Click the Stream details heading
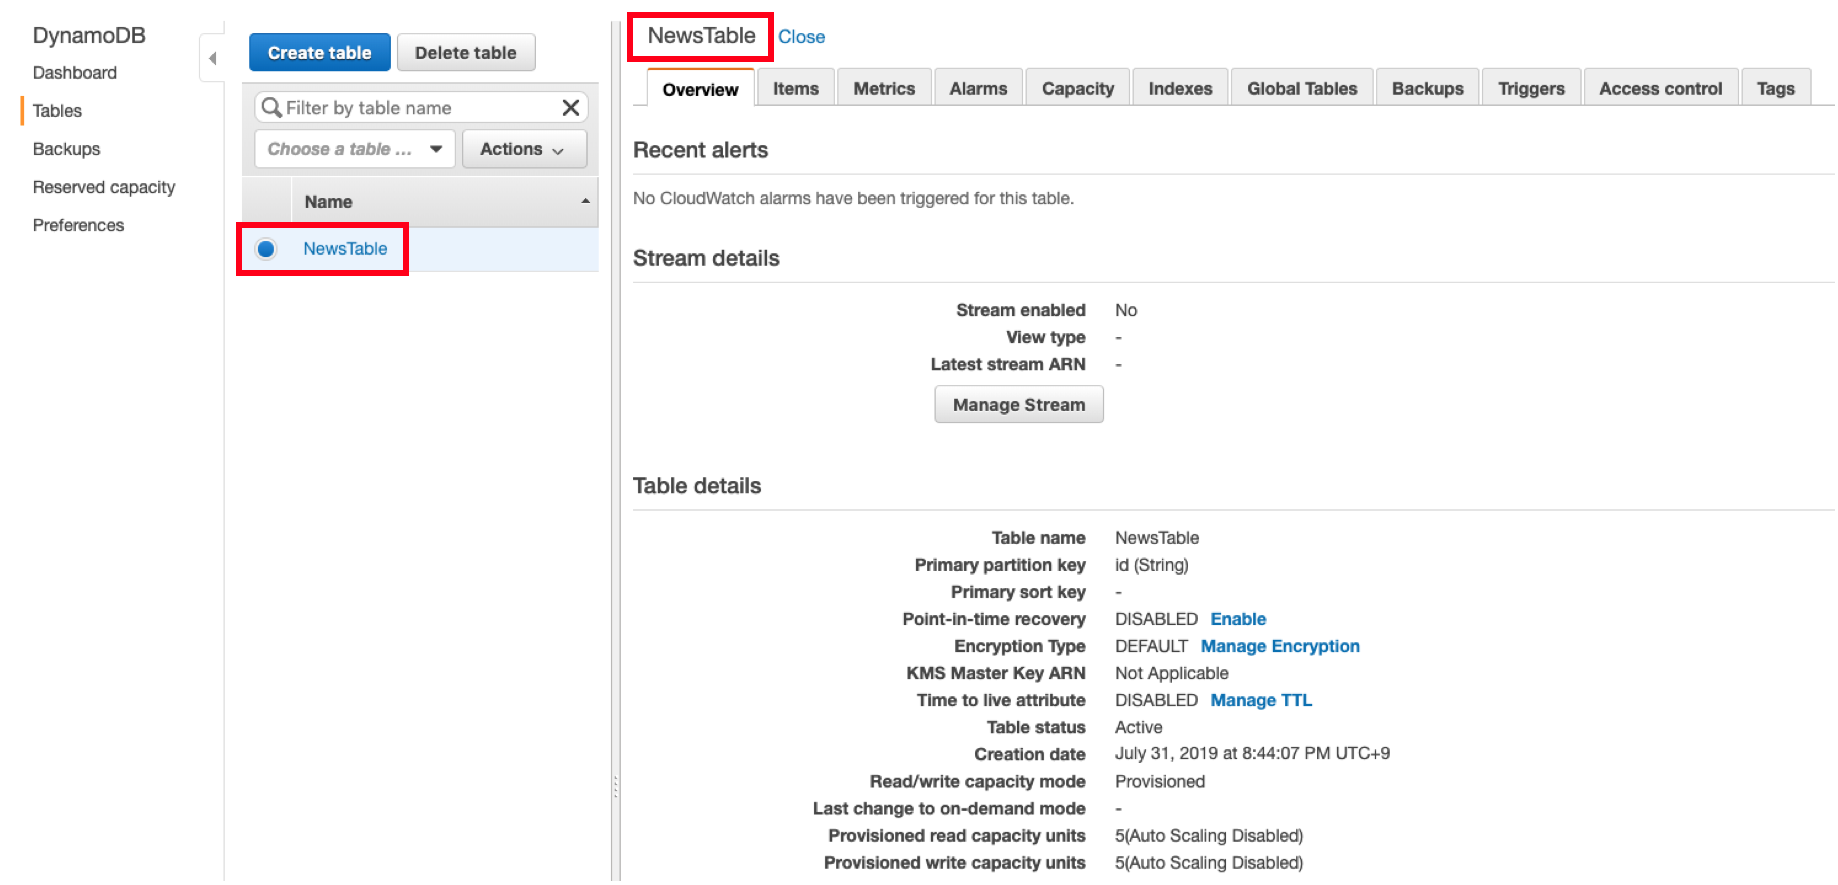The height and width of the screenshot is (885, 1838). point(706,258)
